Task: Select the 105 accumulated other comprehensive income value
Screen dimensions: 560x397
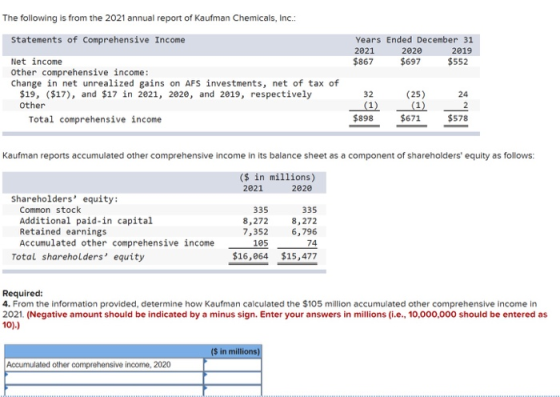Action: coord(261,243)
